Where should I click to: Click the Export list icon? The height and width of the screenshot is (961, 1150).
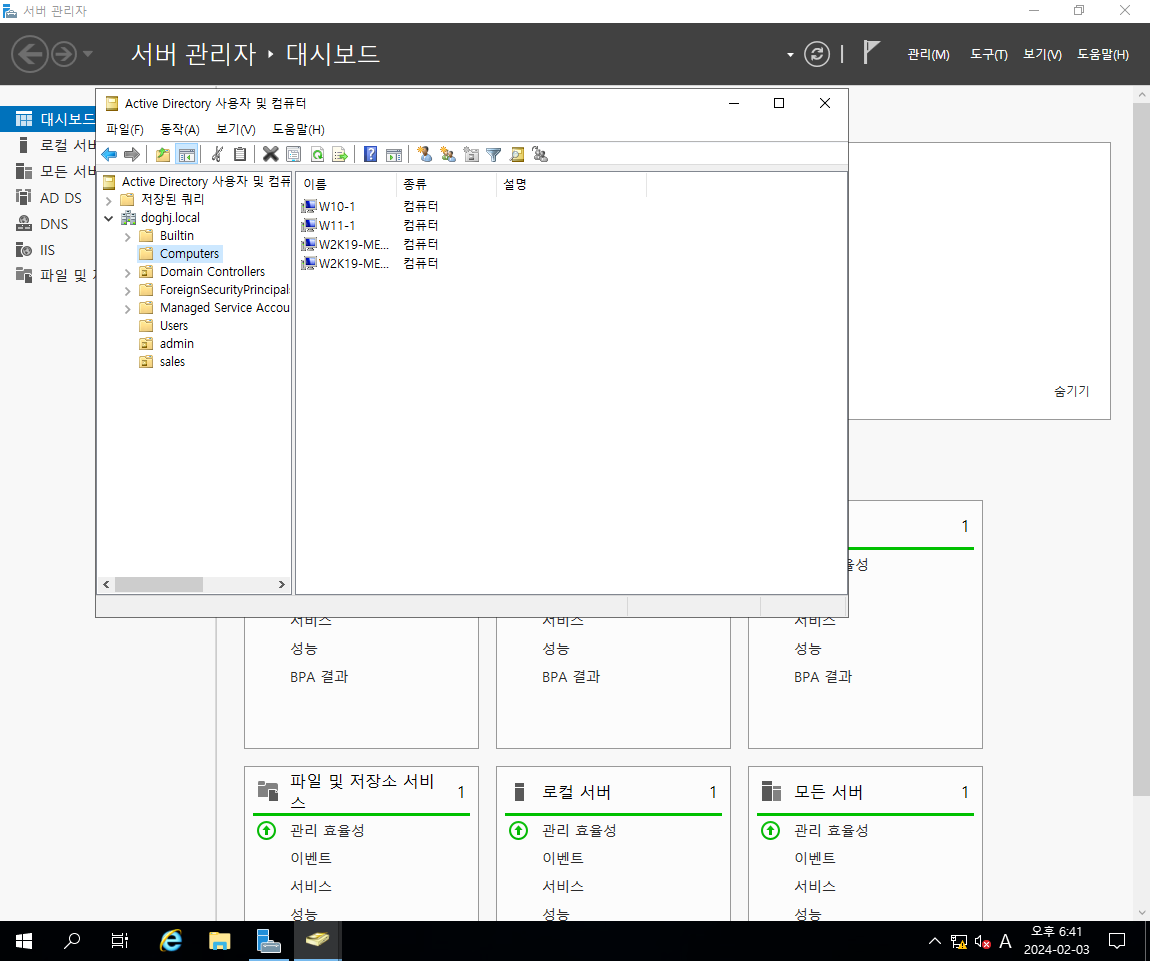[x=340, y=154]
